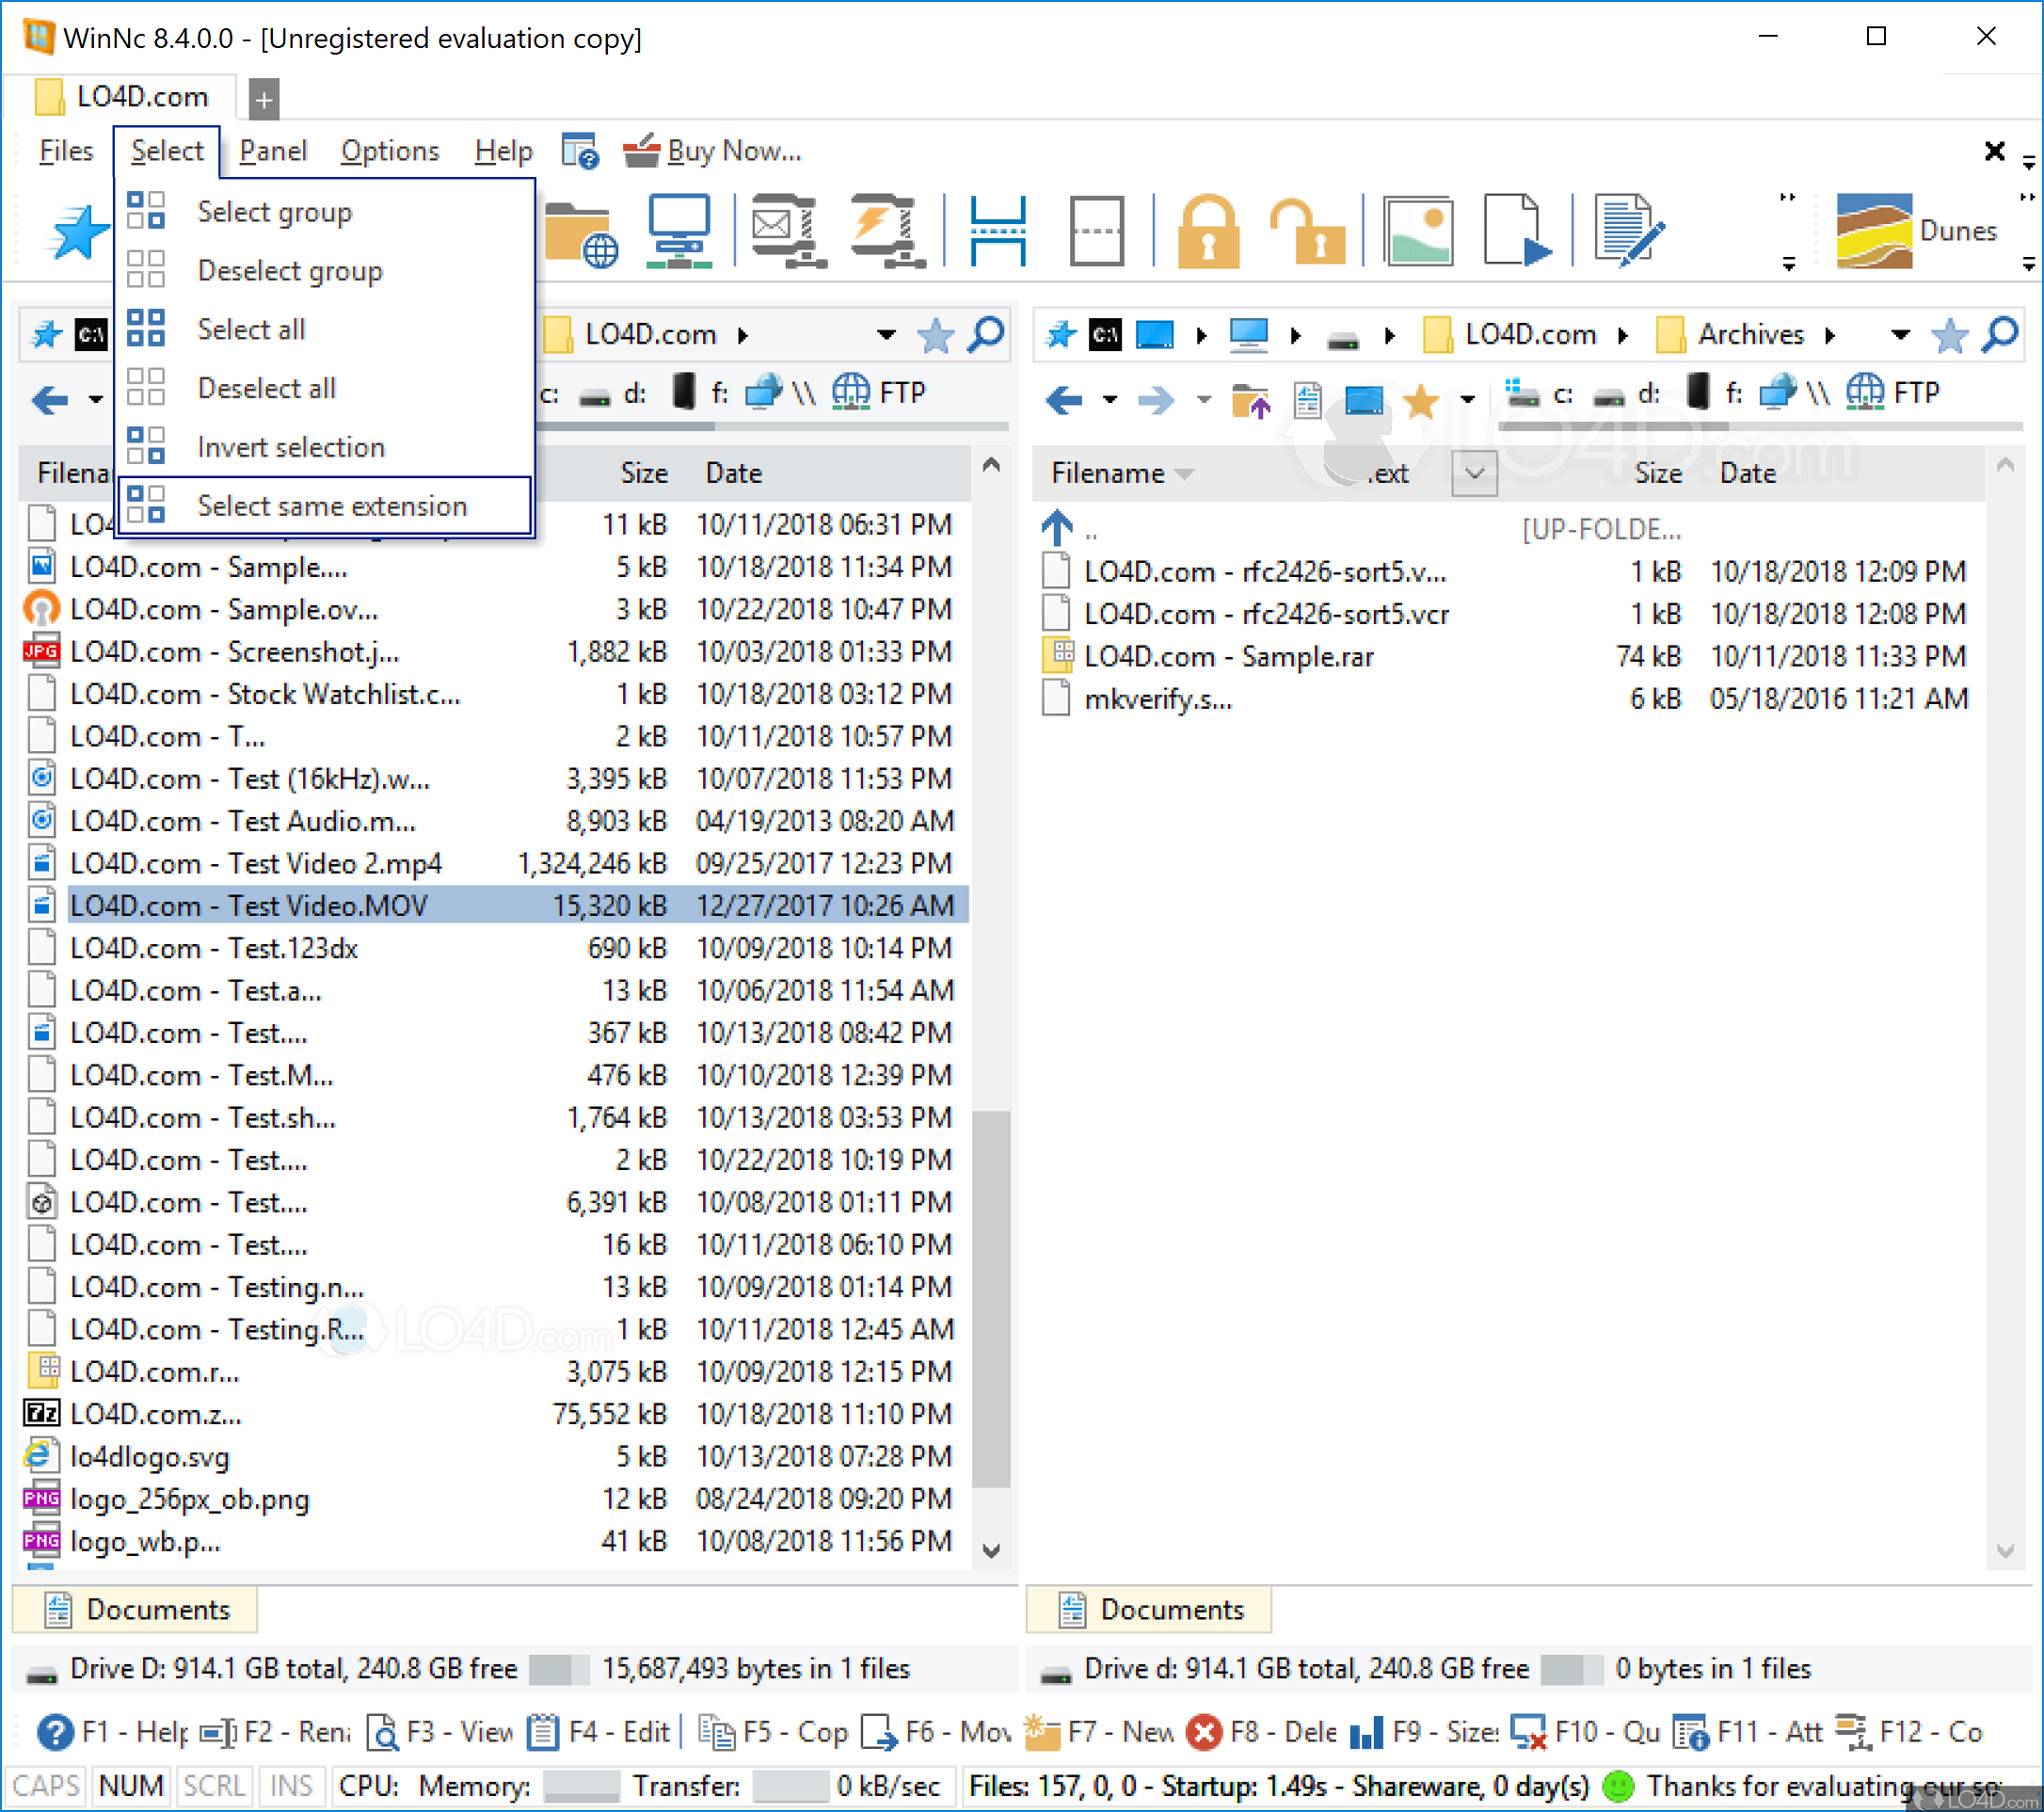The width and height of the screenshot is (2044, 1812).
Task: Click the closed padlock encrypt icon
Action: click(x=1208, y=232)
